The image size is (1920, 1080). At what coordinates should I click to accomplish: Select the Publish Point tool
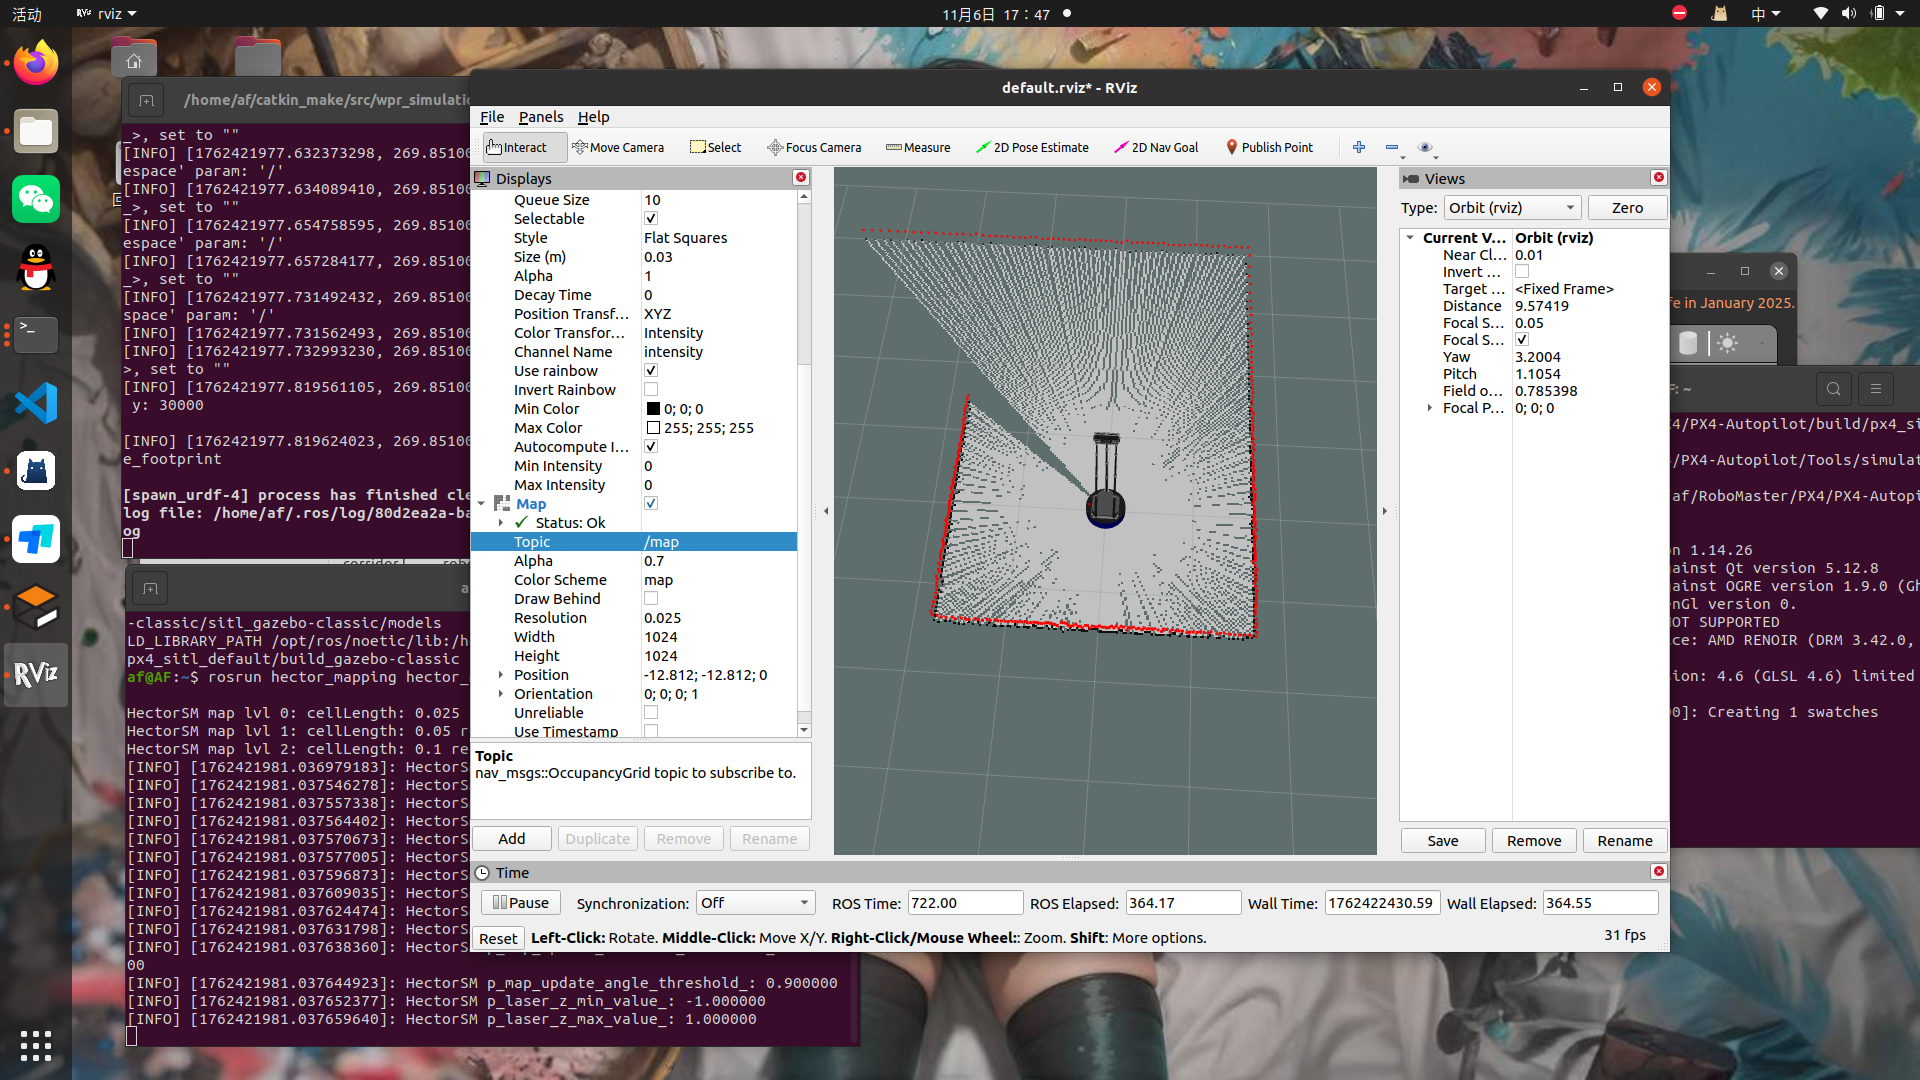click(1269, 147)
